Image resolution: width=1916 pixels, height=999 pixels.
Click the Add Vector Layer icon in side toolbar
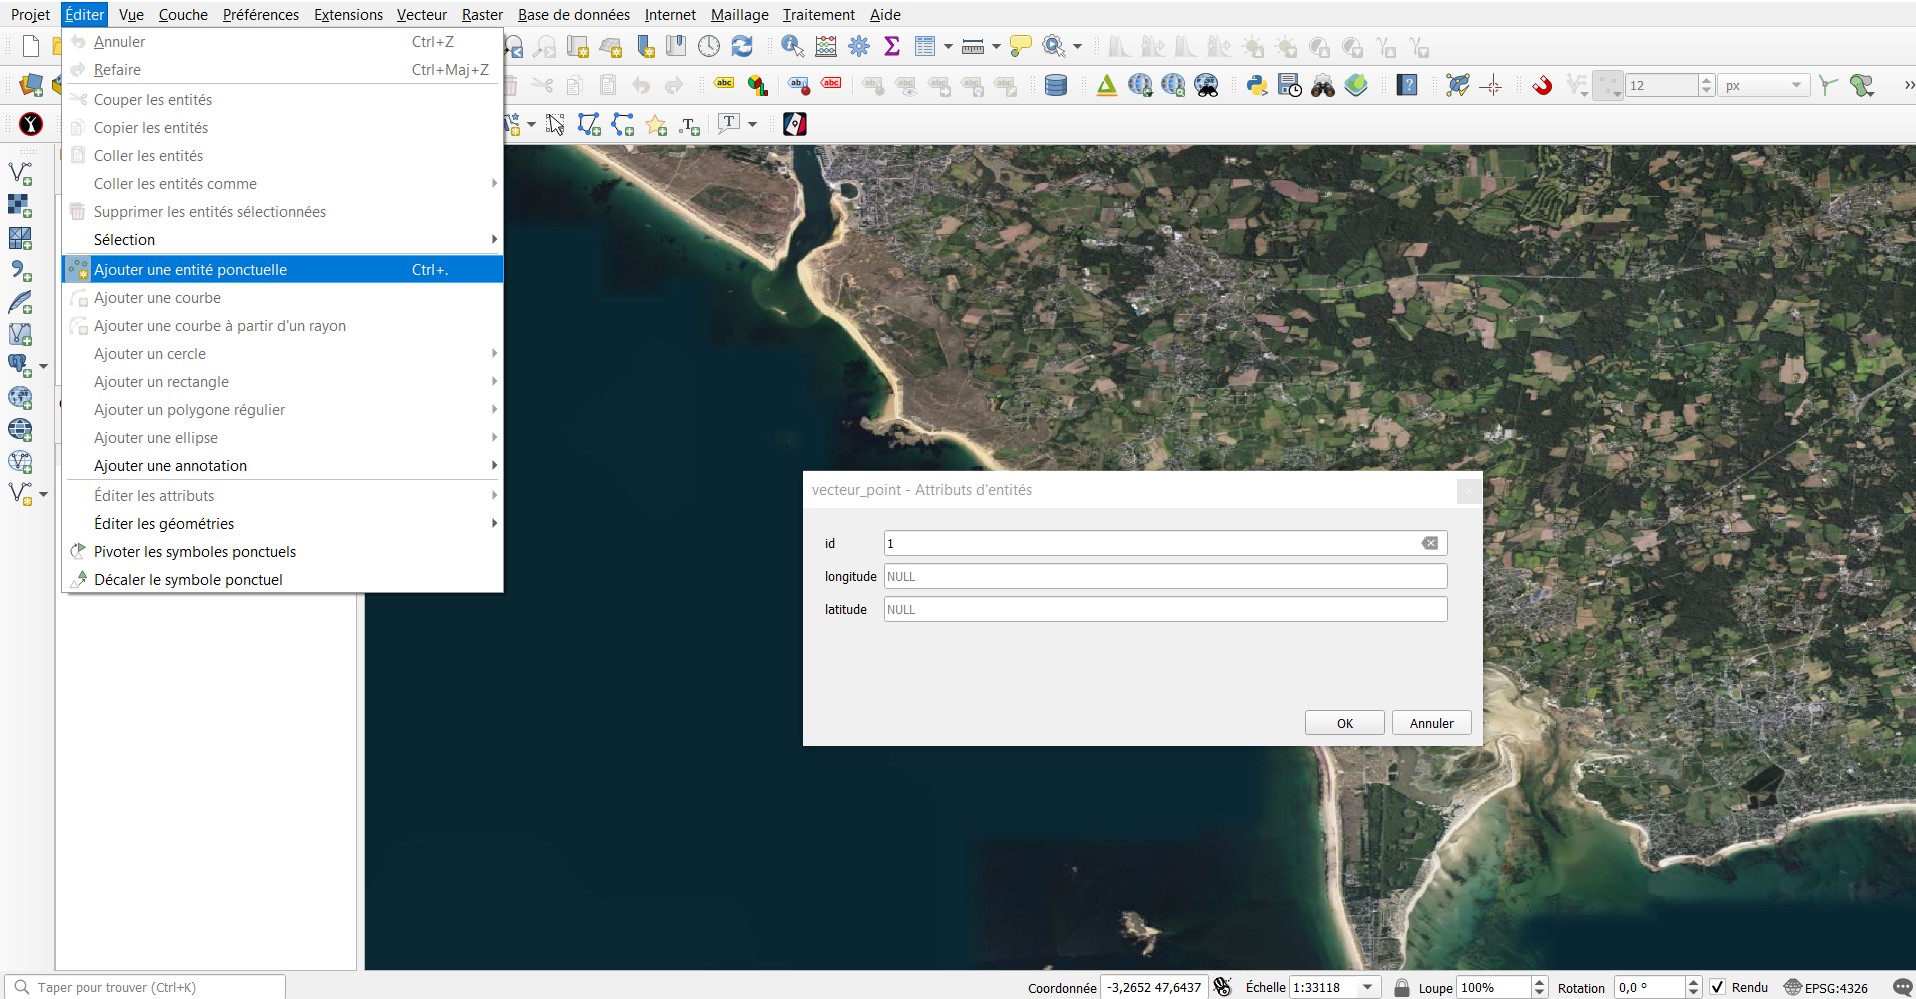[x=20, y=173]
